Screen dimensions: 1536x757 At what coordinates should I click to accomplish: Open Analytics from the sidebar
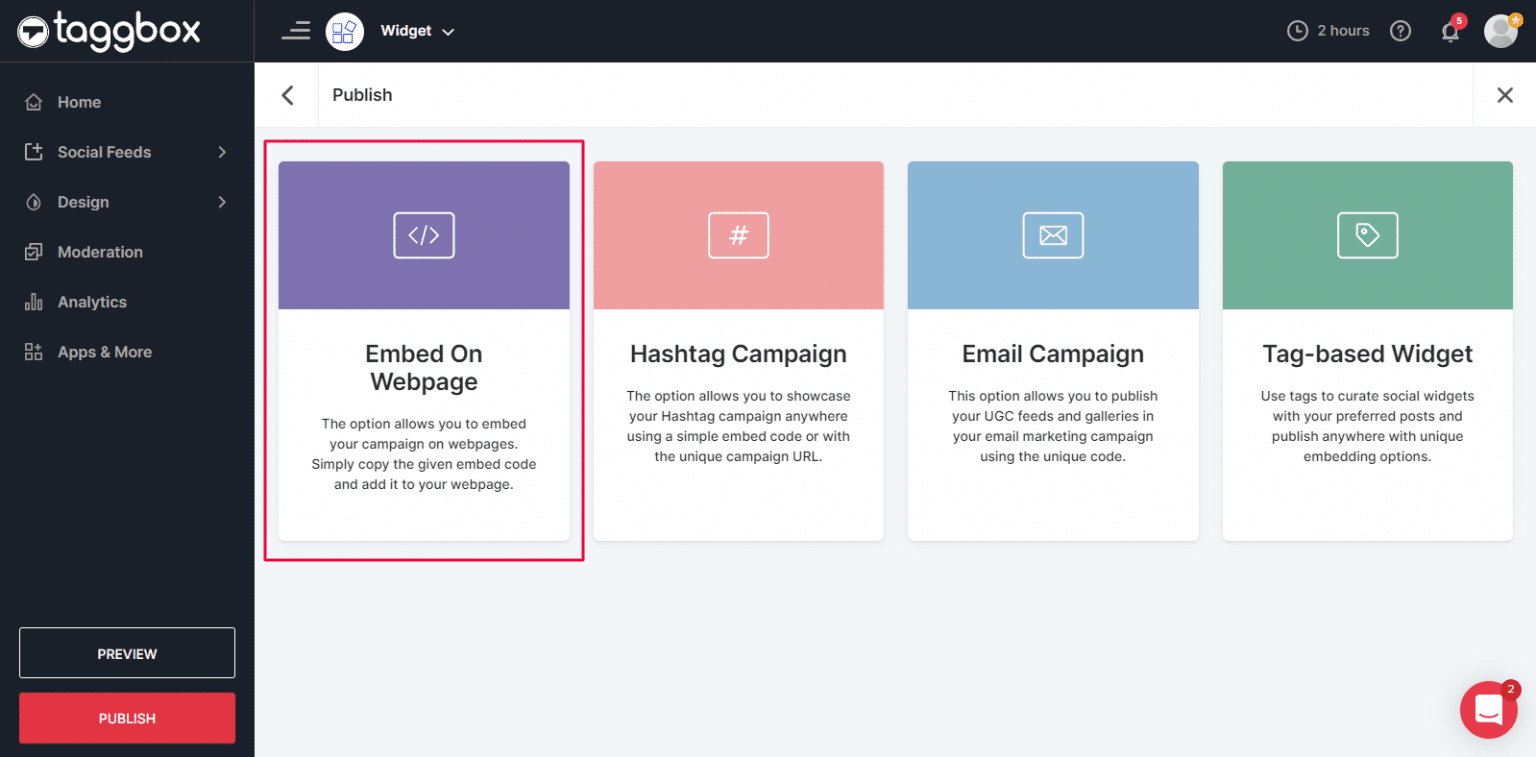coord(92,301)
